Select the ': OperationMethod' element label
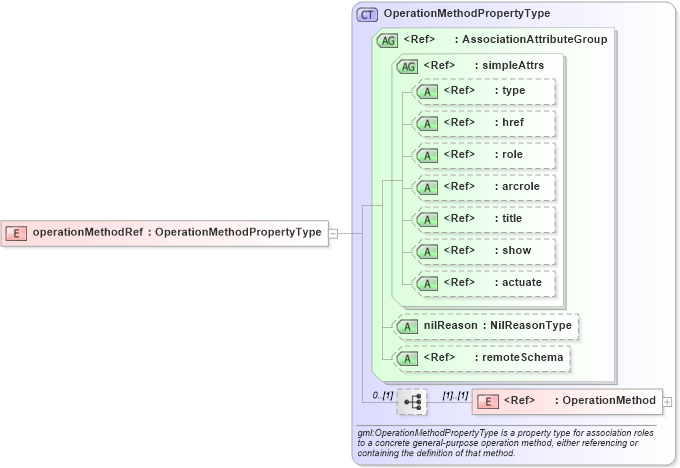This screenshot has width=680, height=468. 605,400
